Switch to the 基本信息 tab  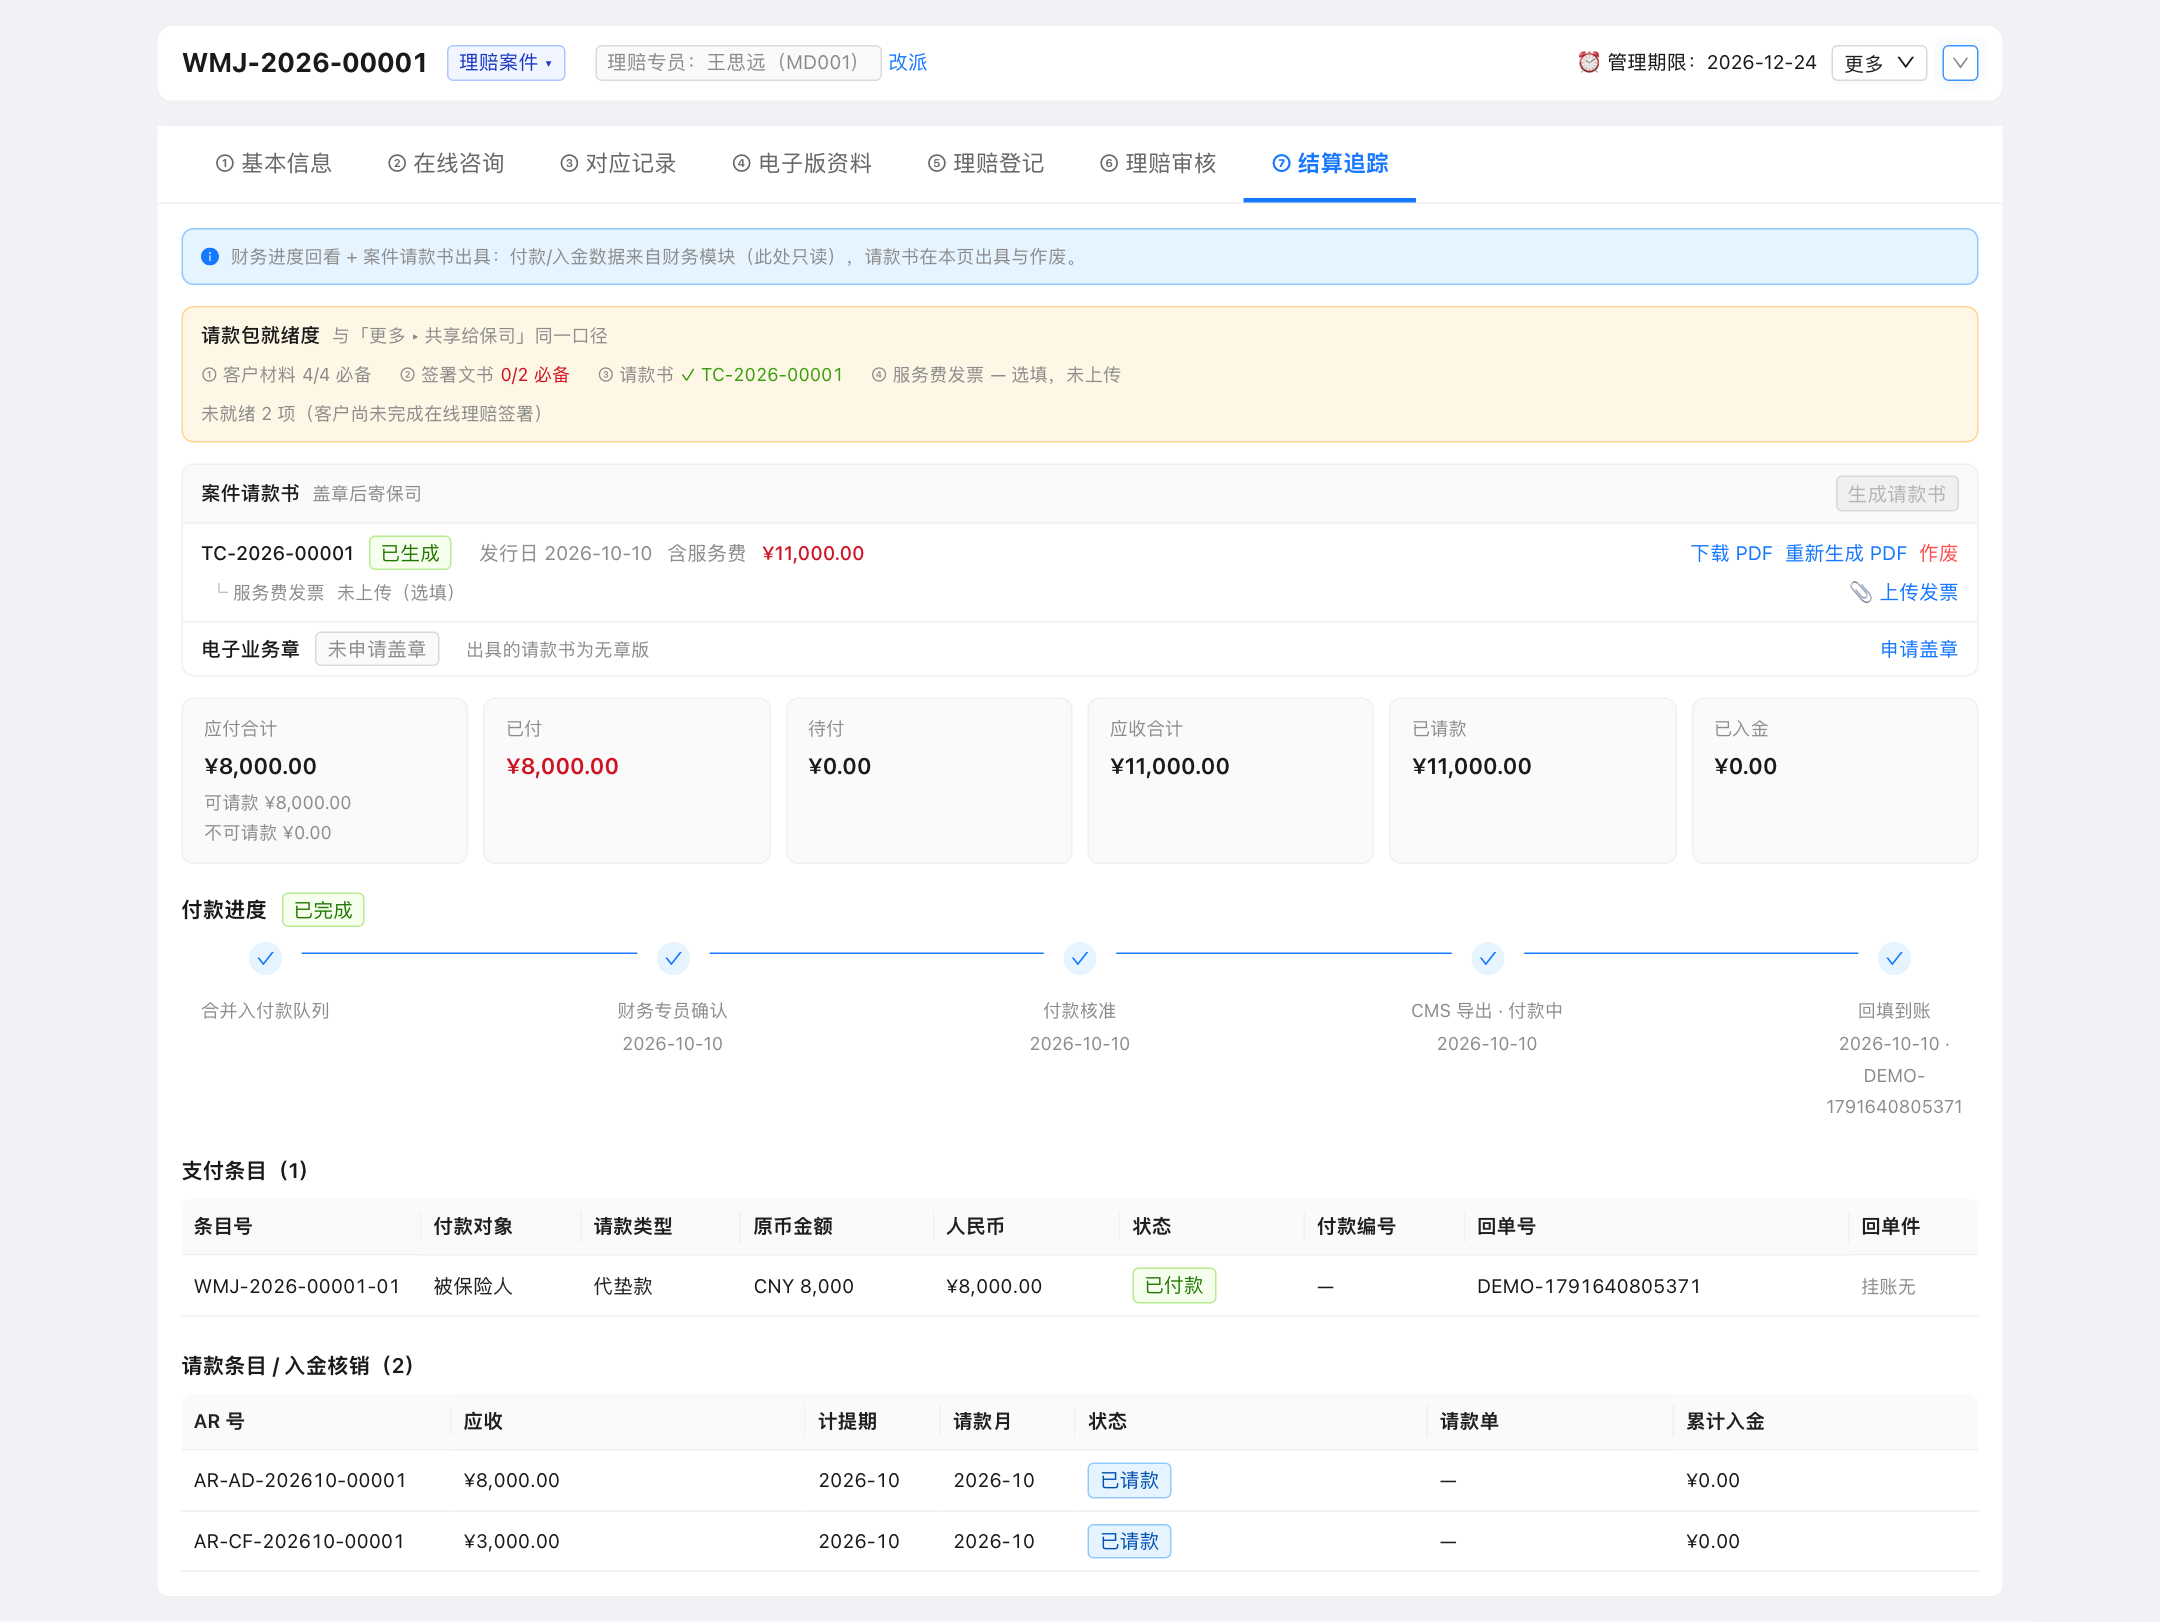tap(274, 163)
